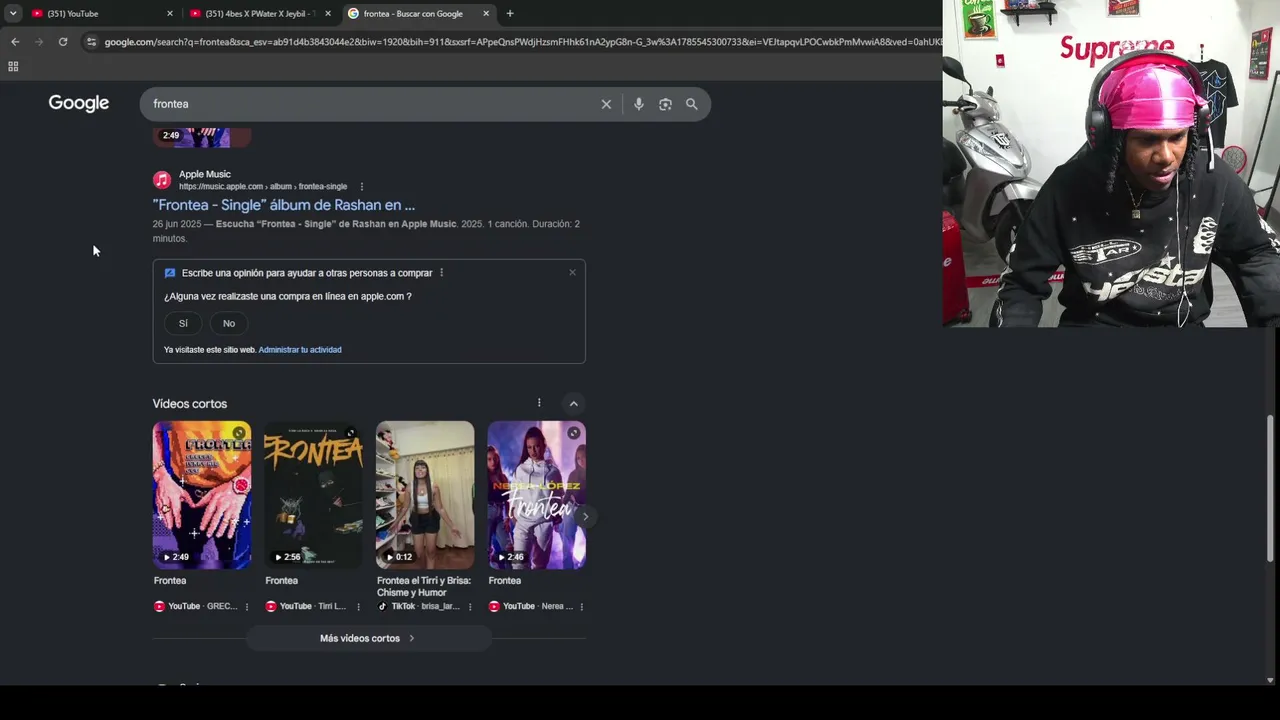Go forward to the next page

[39, 42]
